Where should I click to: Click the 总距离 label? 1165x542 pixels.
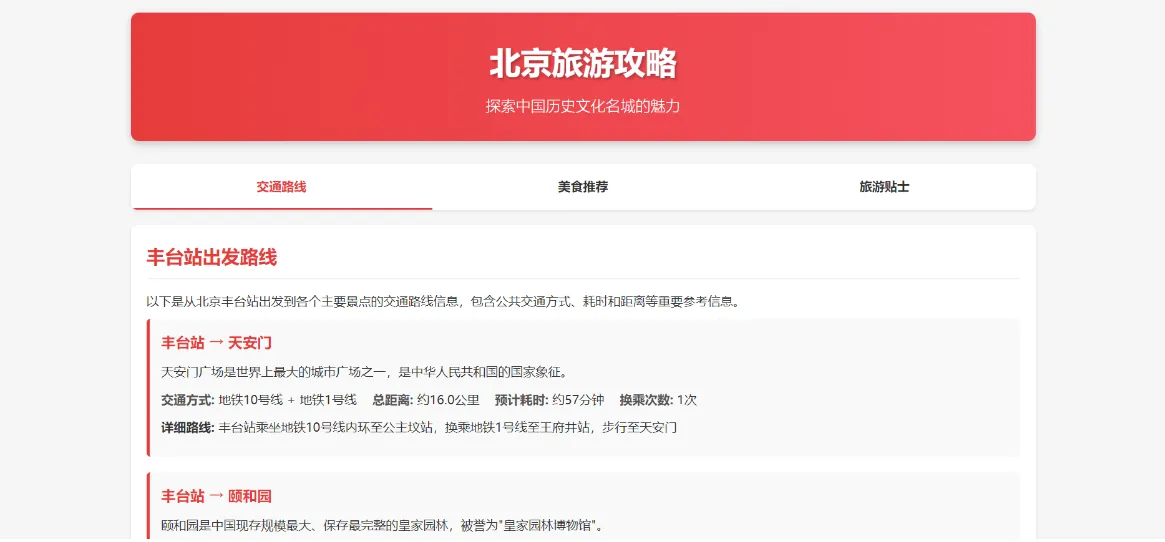pyautogui.click(x=392, y=400)
